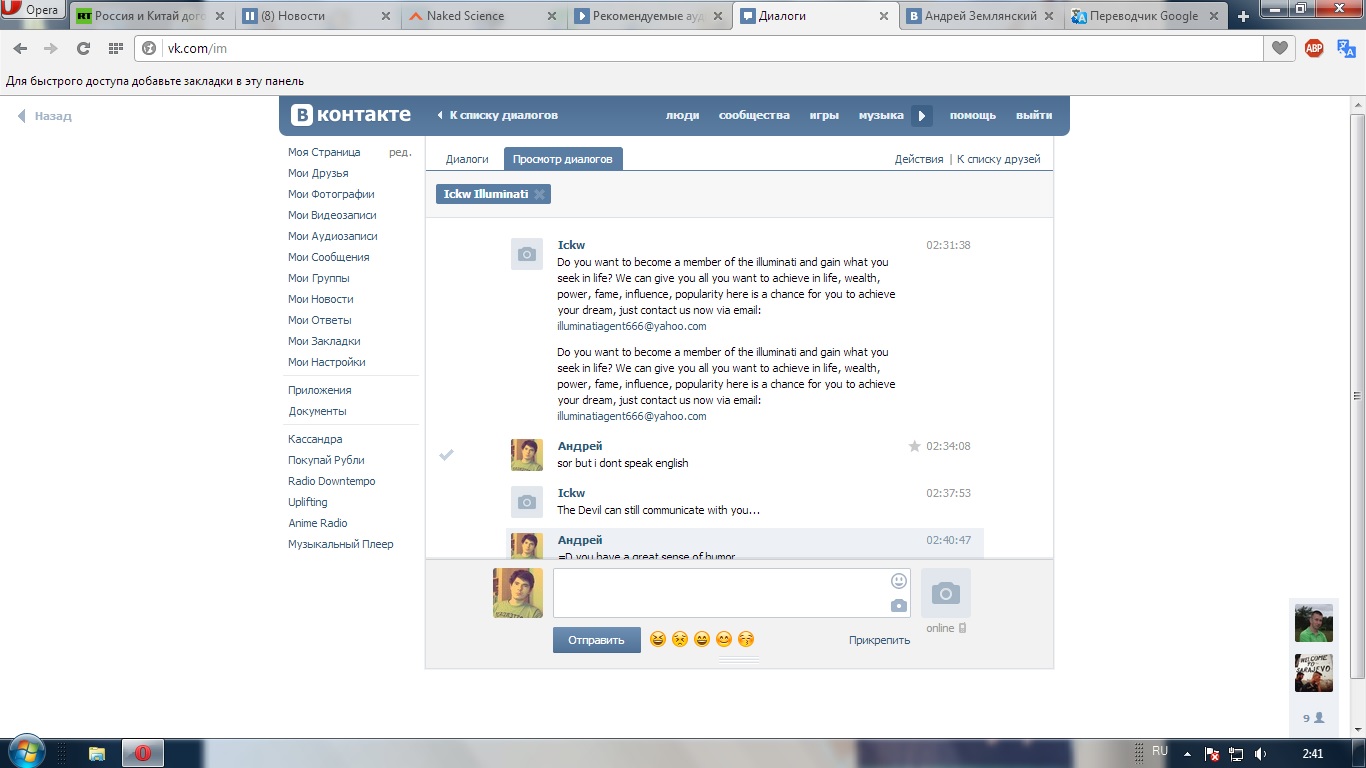
Task: Insert the laughing squint emoji
Action: pos(657,639)
